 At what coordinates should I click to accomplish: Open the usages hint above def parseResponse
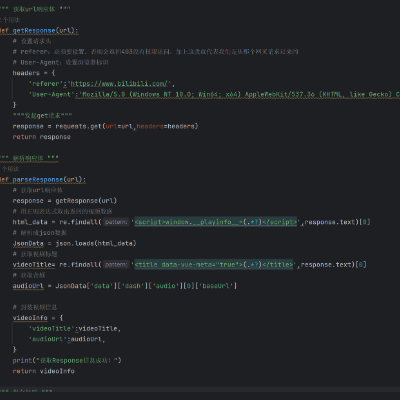point(10,169)
